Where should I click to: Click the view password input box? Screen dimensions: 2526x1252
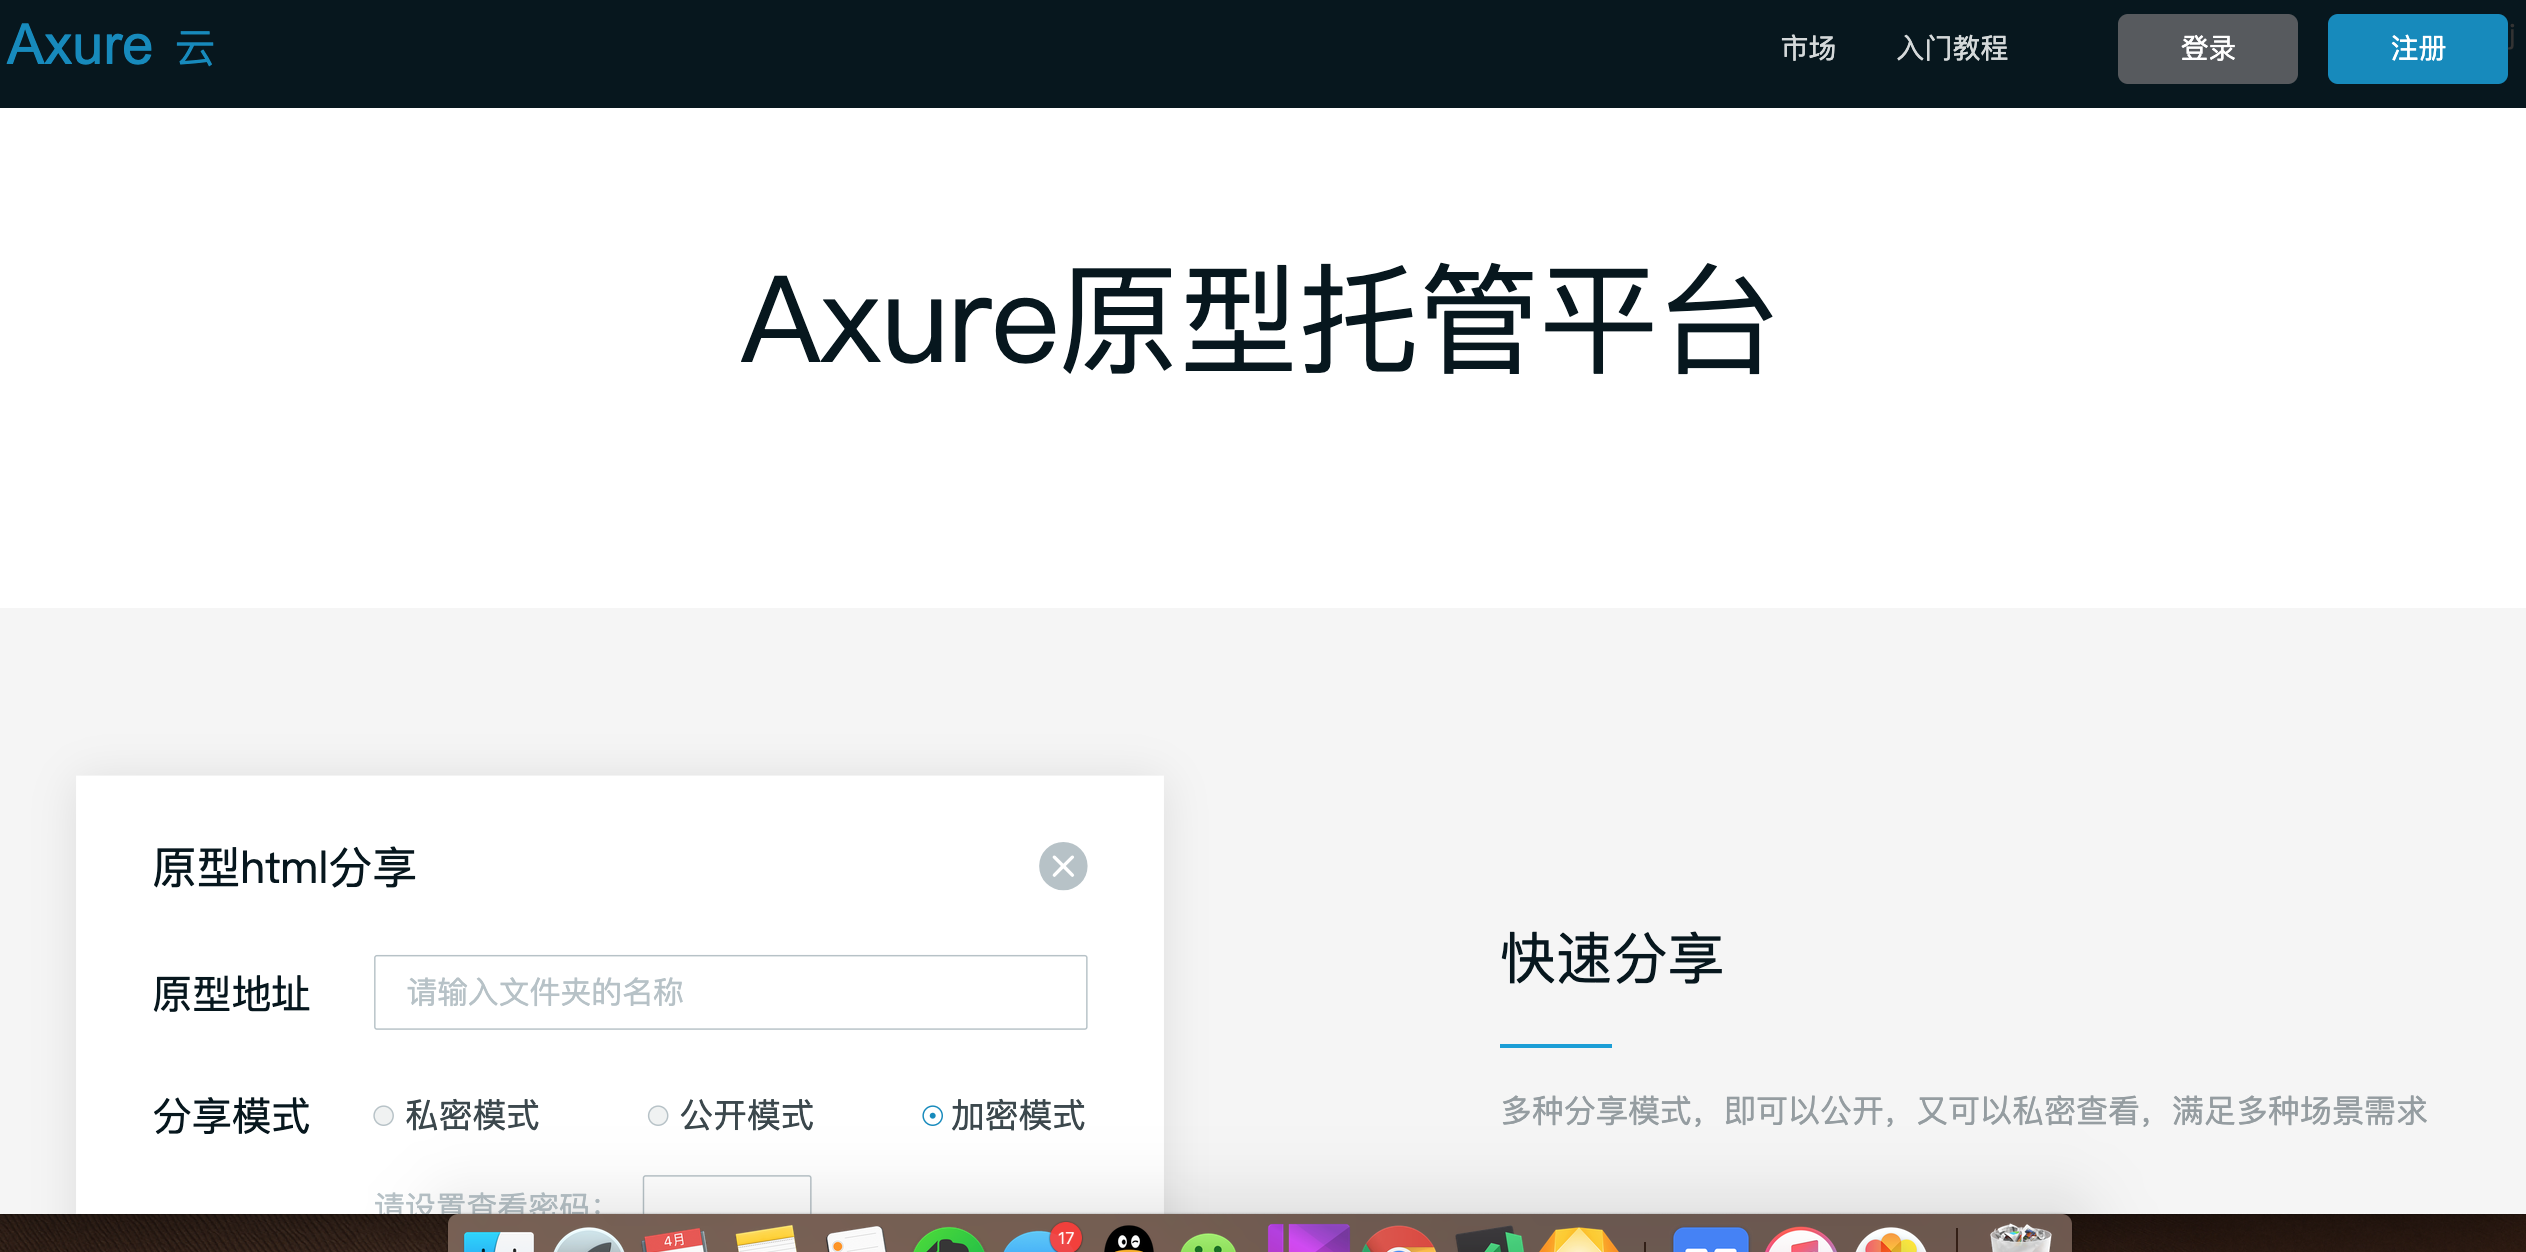(x=727, y=1195)
